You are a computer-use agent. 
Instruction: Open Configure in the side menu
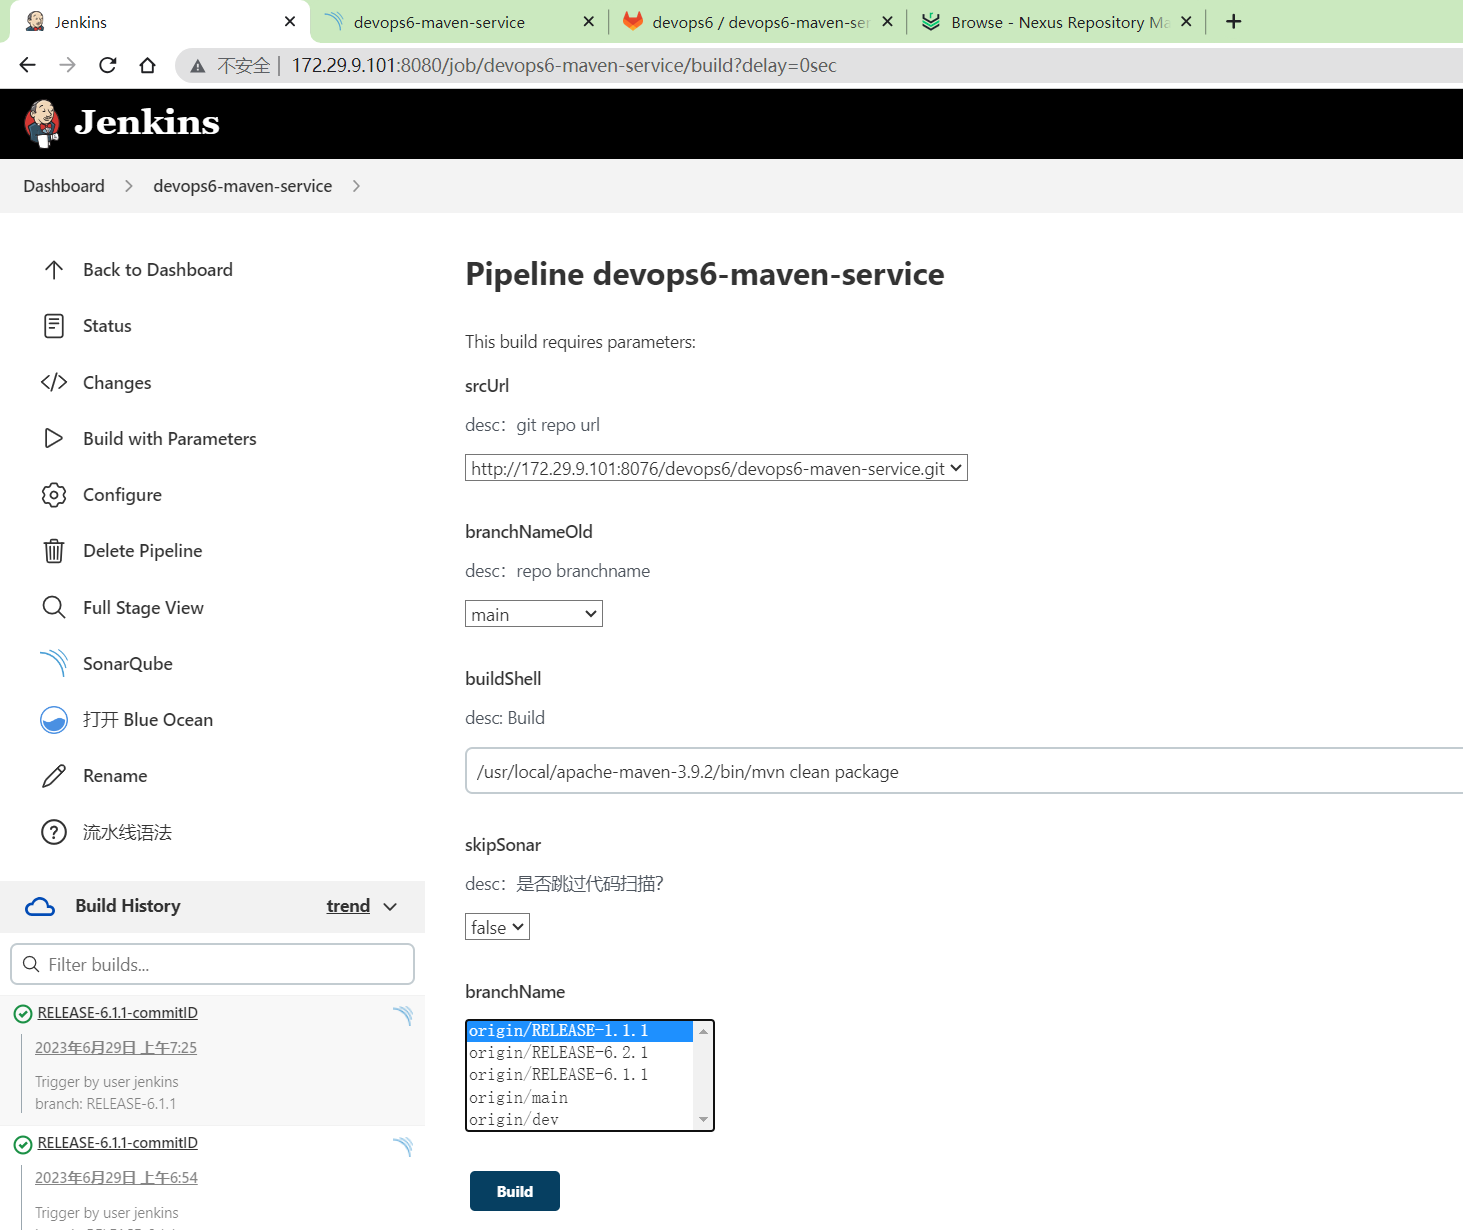point(122,495)
